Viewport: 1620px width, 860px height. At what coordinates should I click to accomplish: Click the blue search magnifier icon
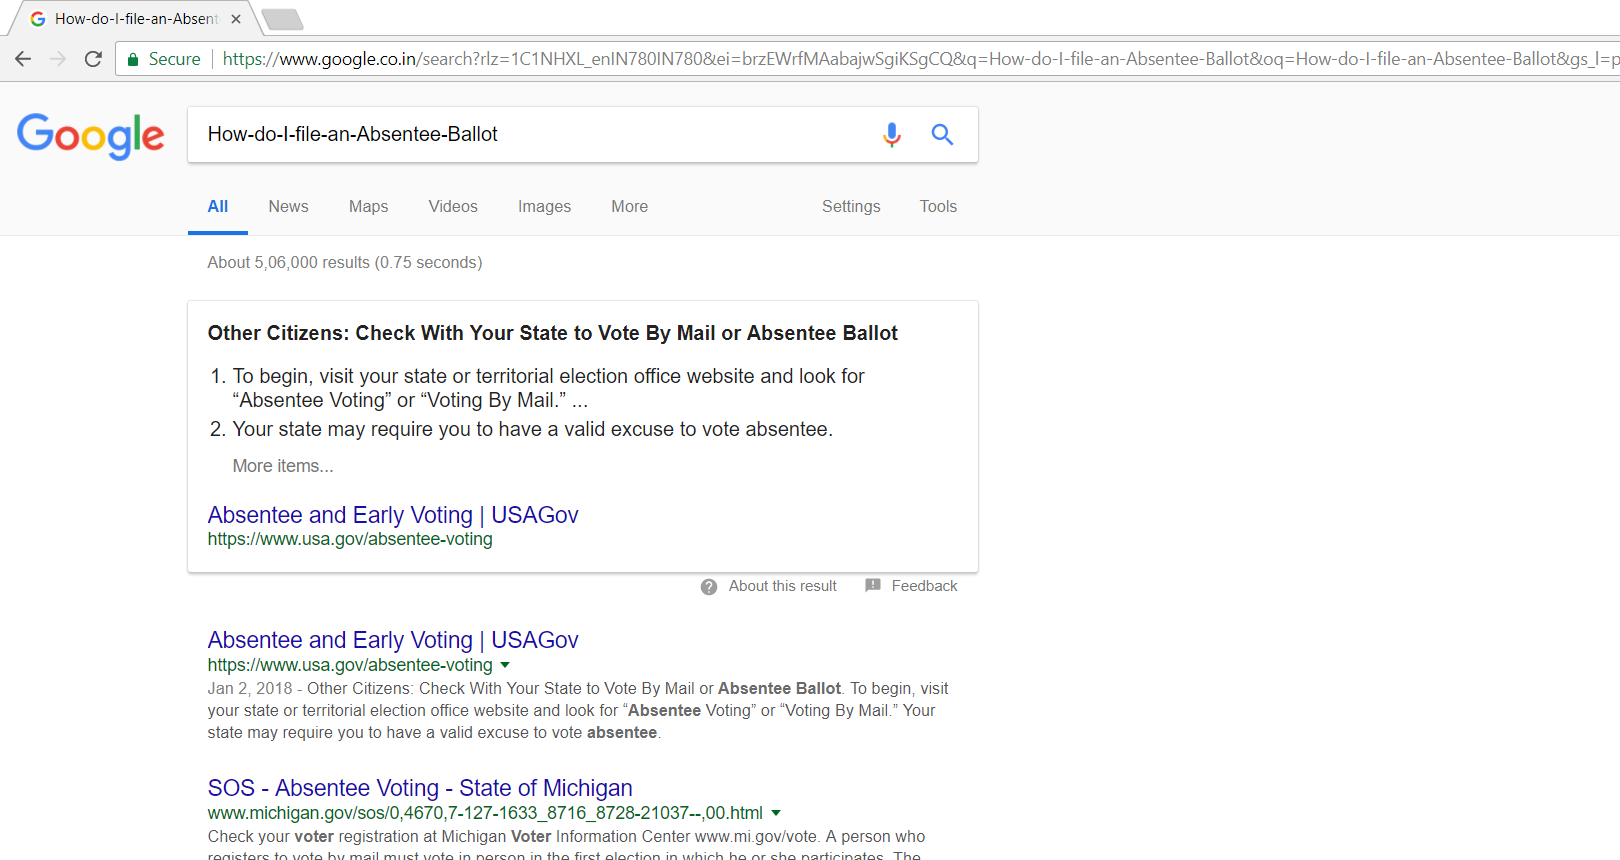pos(942,134)
